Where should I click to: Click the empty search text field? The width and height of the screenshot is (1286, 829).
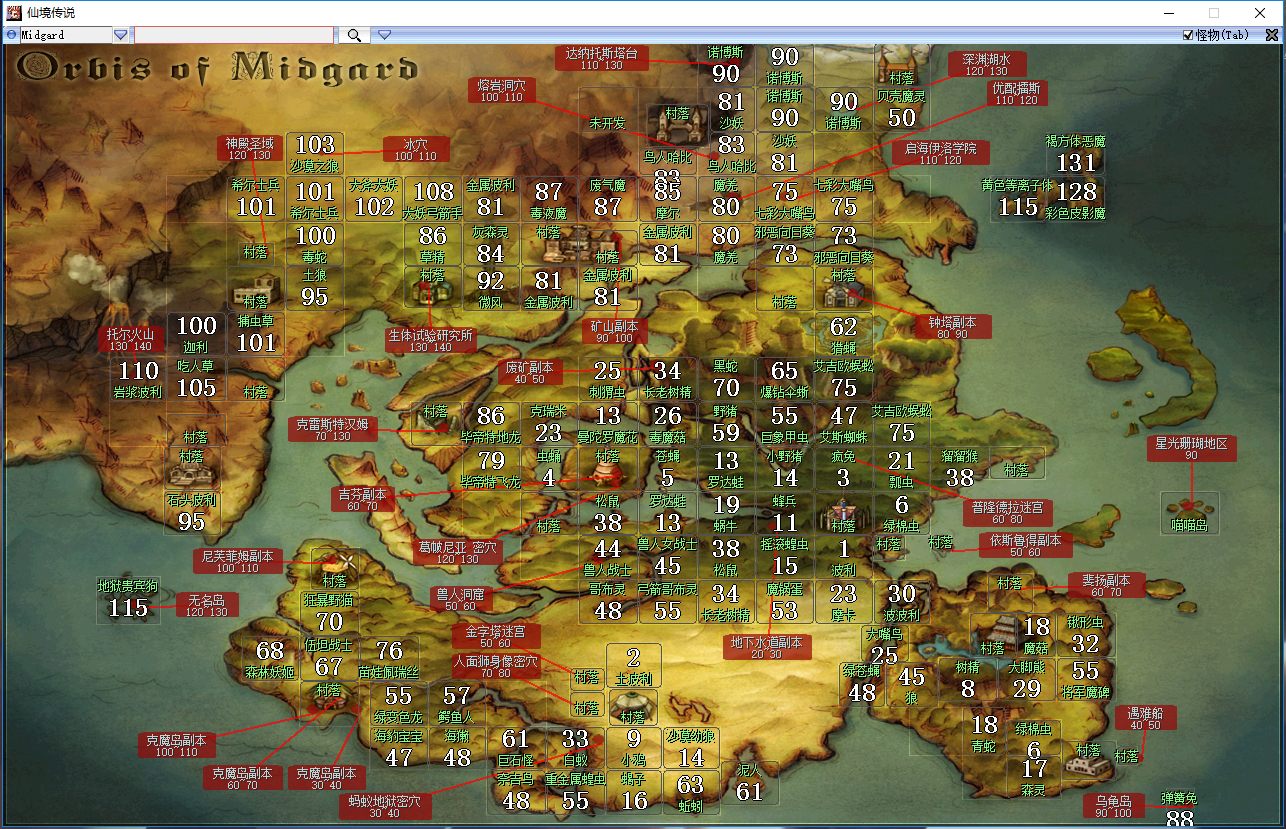pyautogui.click(x=233, y=35)
